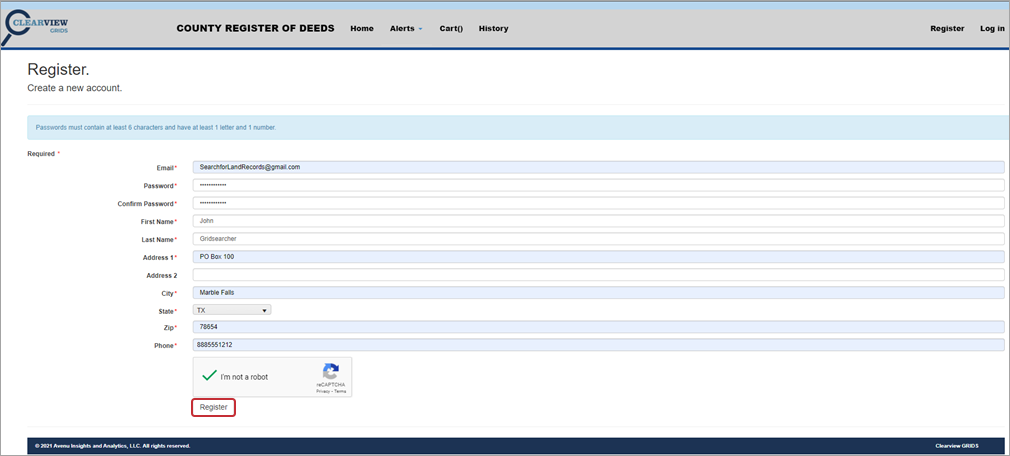
Task: Expand the Alerts dropdown menu
Action: click(x=406, y=28)
